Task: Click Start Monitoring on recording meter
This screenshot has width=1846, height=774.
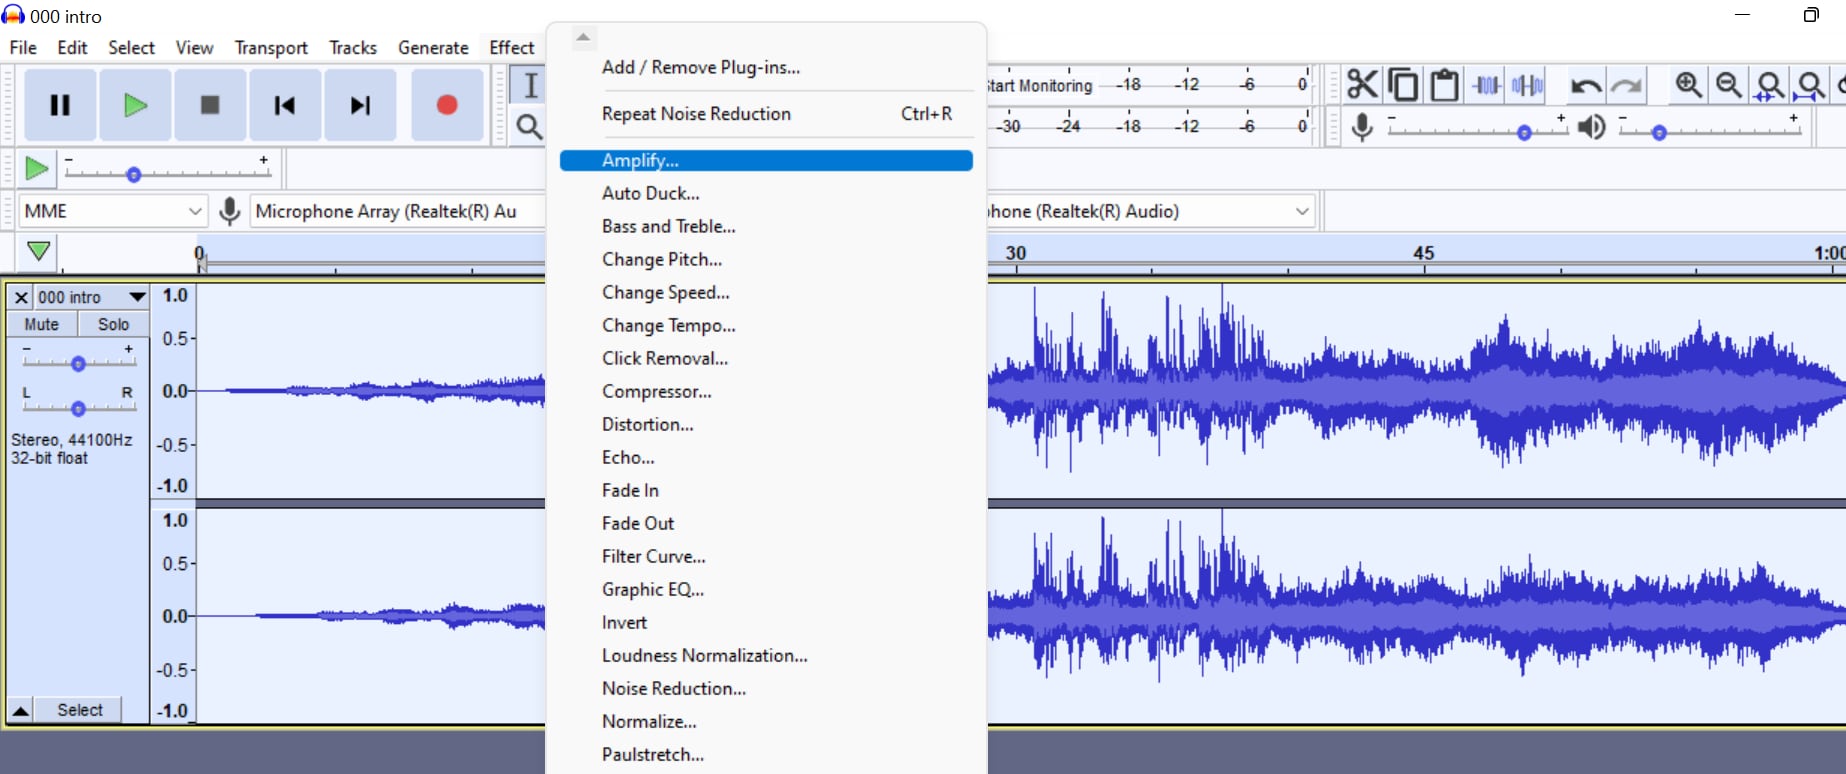Action: point(1040,85)
